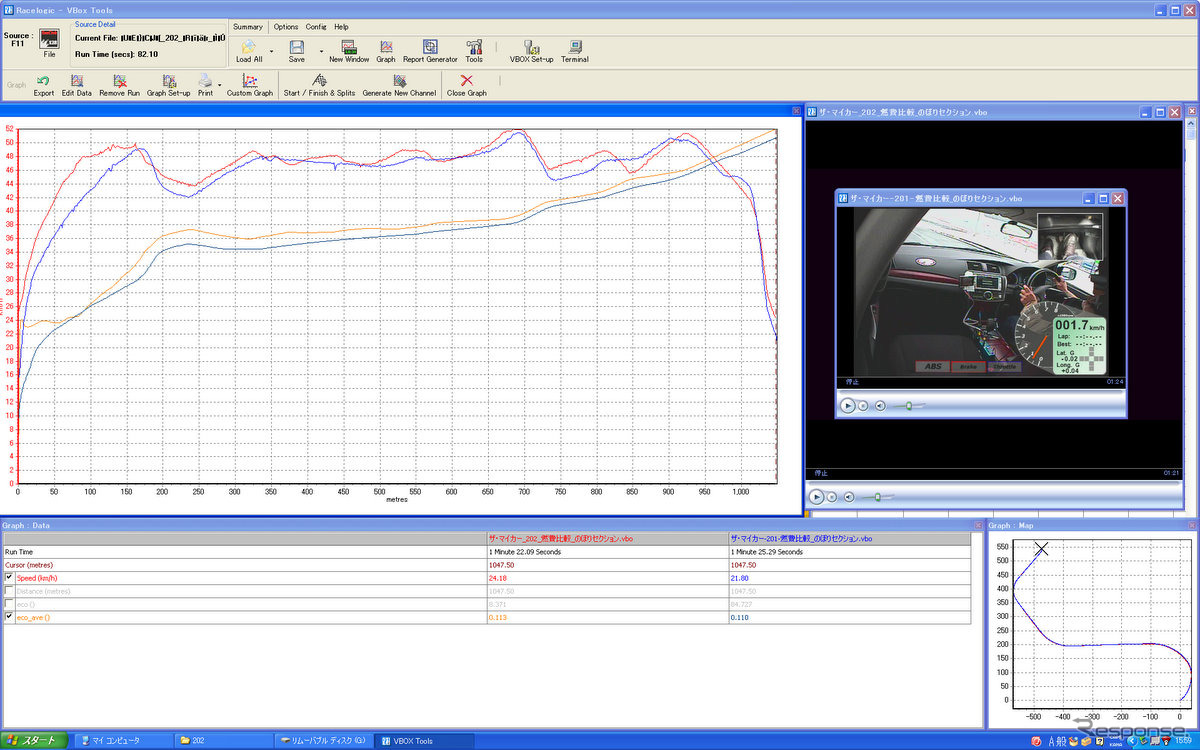Expand the Save dropdown arrow
Viewport: 1200px width, 750px height.
(321, 50)
